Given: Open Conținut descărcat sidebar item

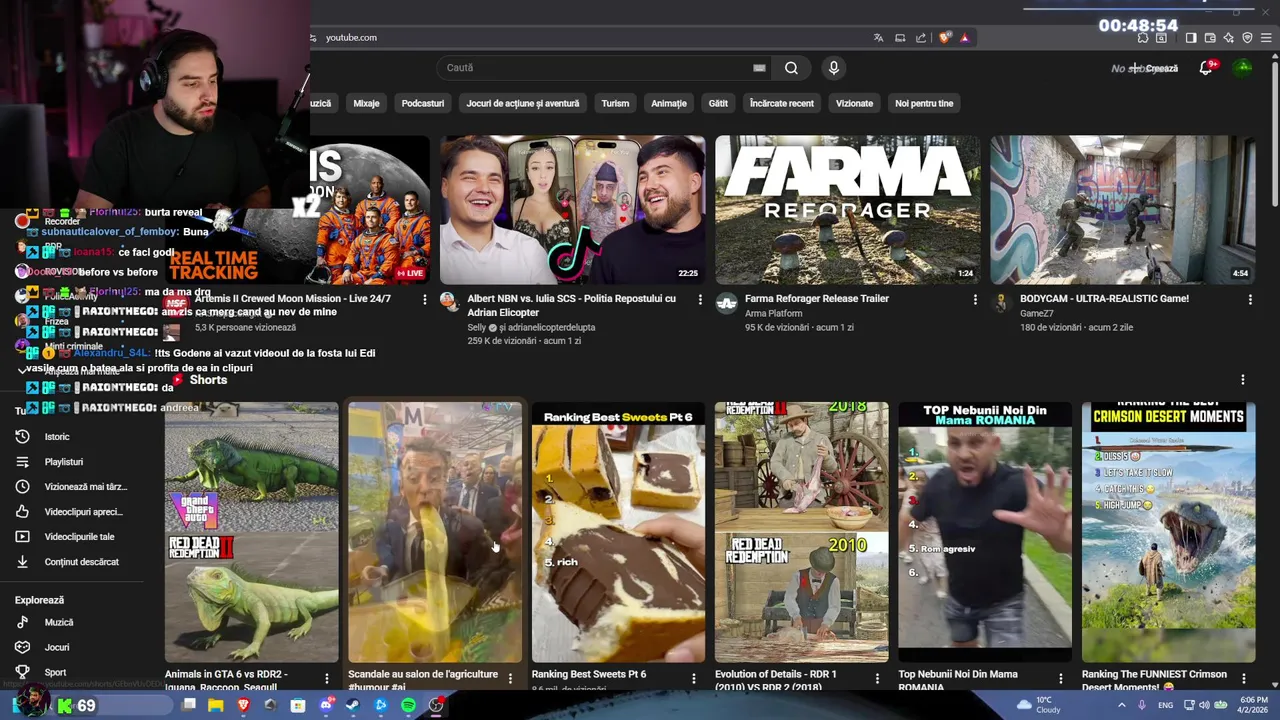Looking at the screenshot, I should coord(83,562).
